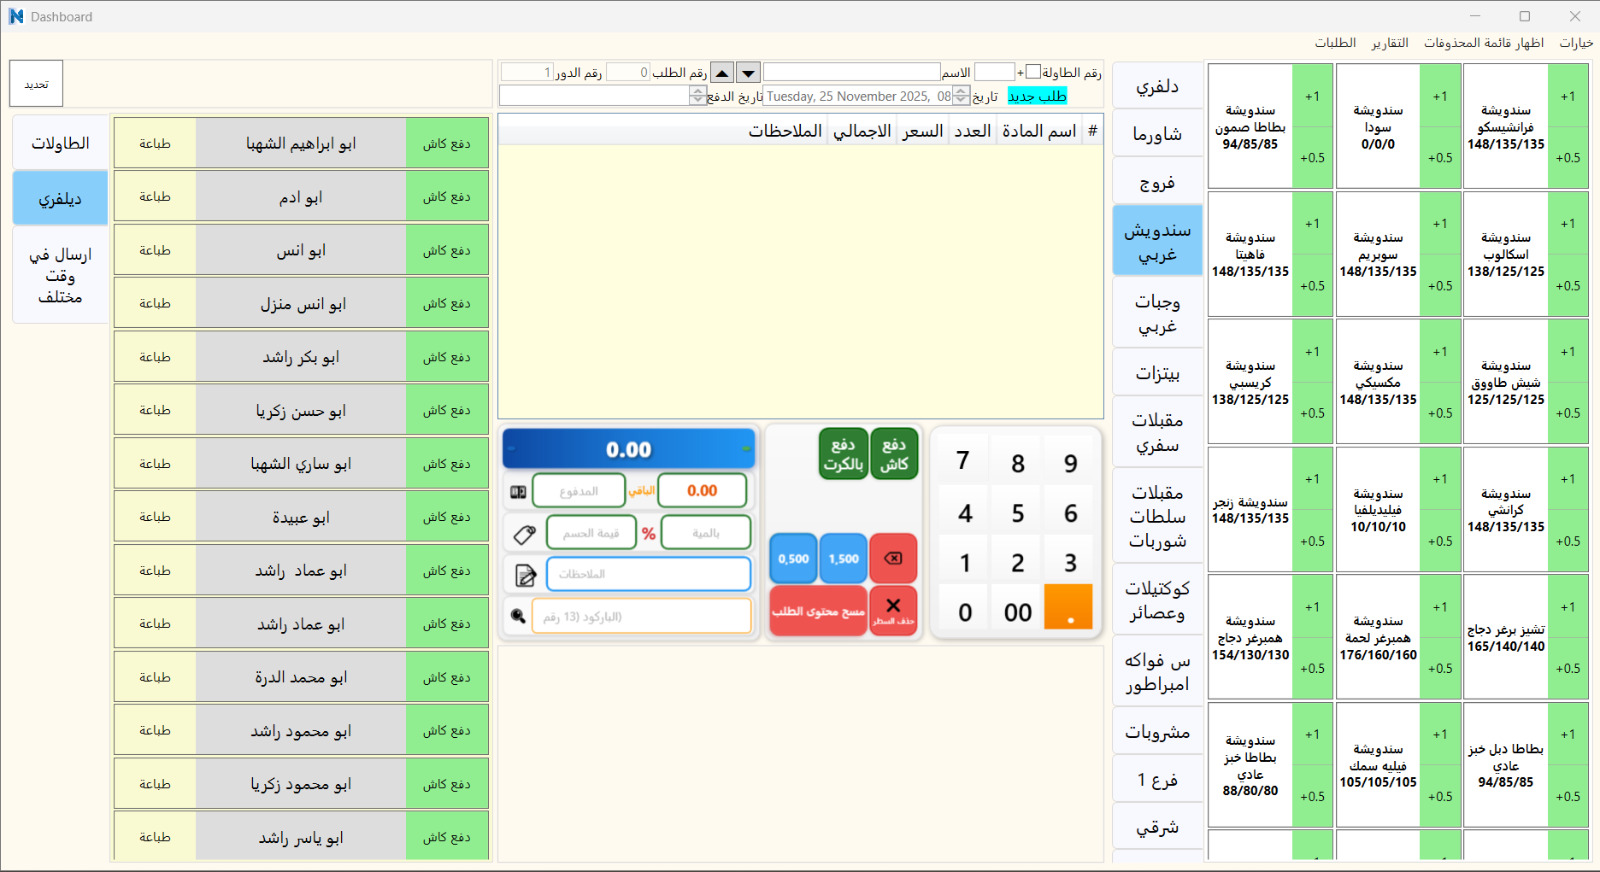
Task: Add +0.5 to سندويشة كرانشي
Action: tap(1568, 541)
